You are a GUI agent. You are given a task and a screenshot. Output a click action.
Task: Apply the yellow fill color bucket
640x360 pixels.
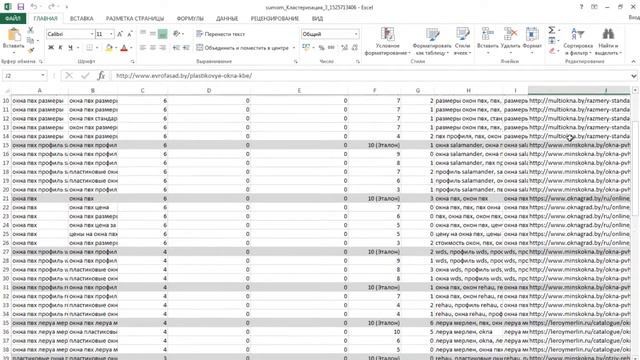pos(109,48)
